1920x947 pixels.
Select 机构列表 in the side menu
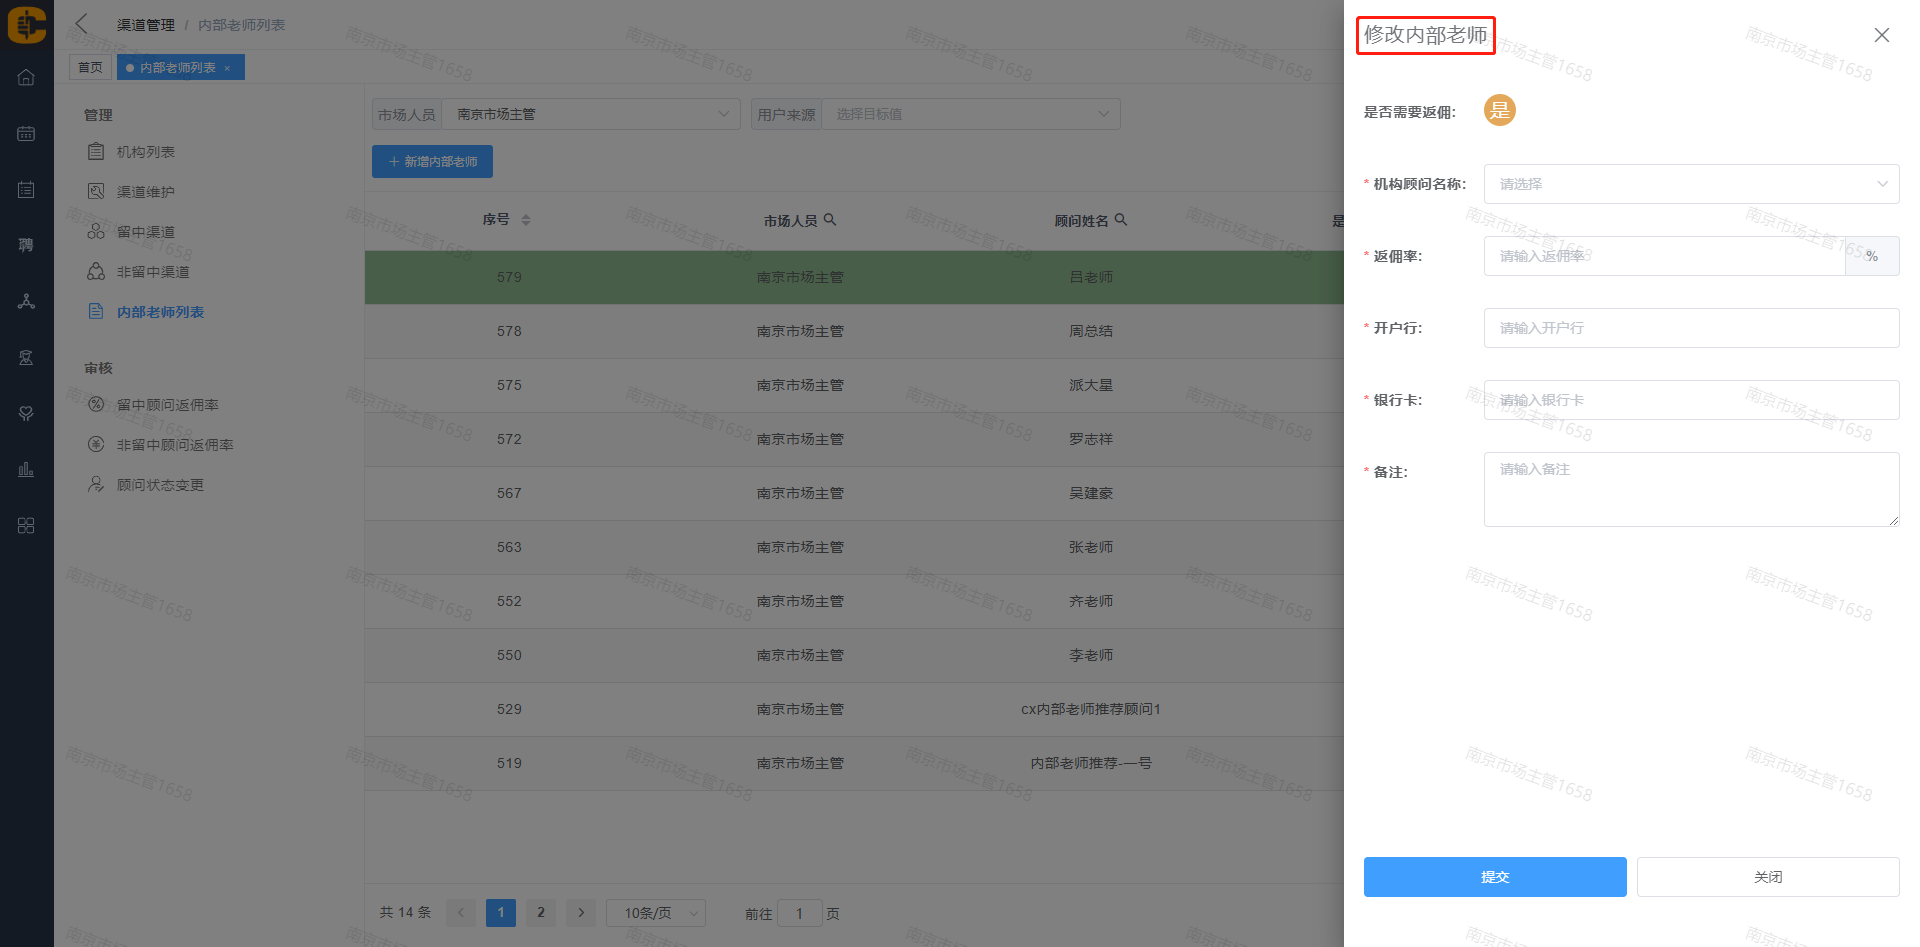point(146,152)
